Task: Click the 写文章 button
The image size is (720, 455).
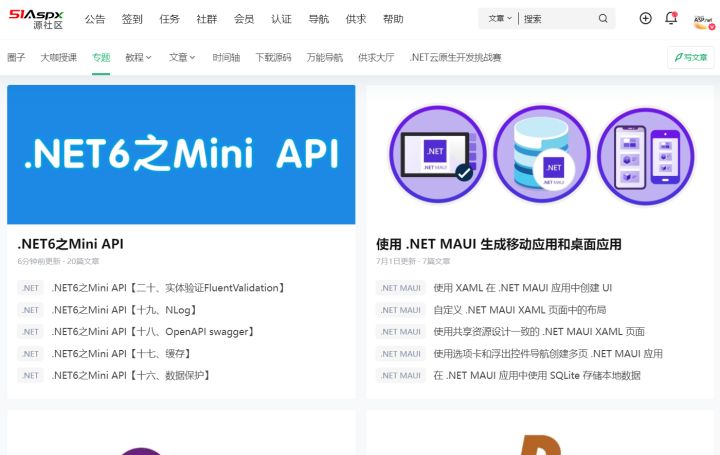Action: pyautogui.click(x=691, y=57)
